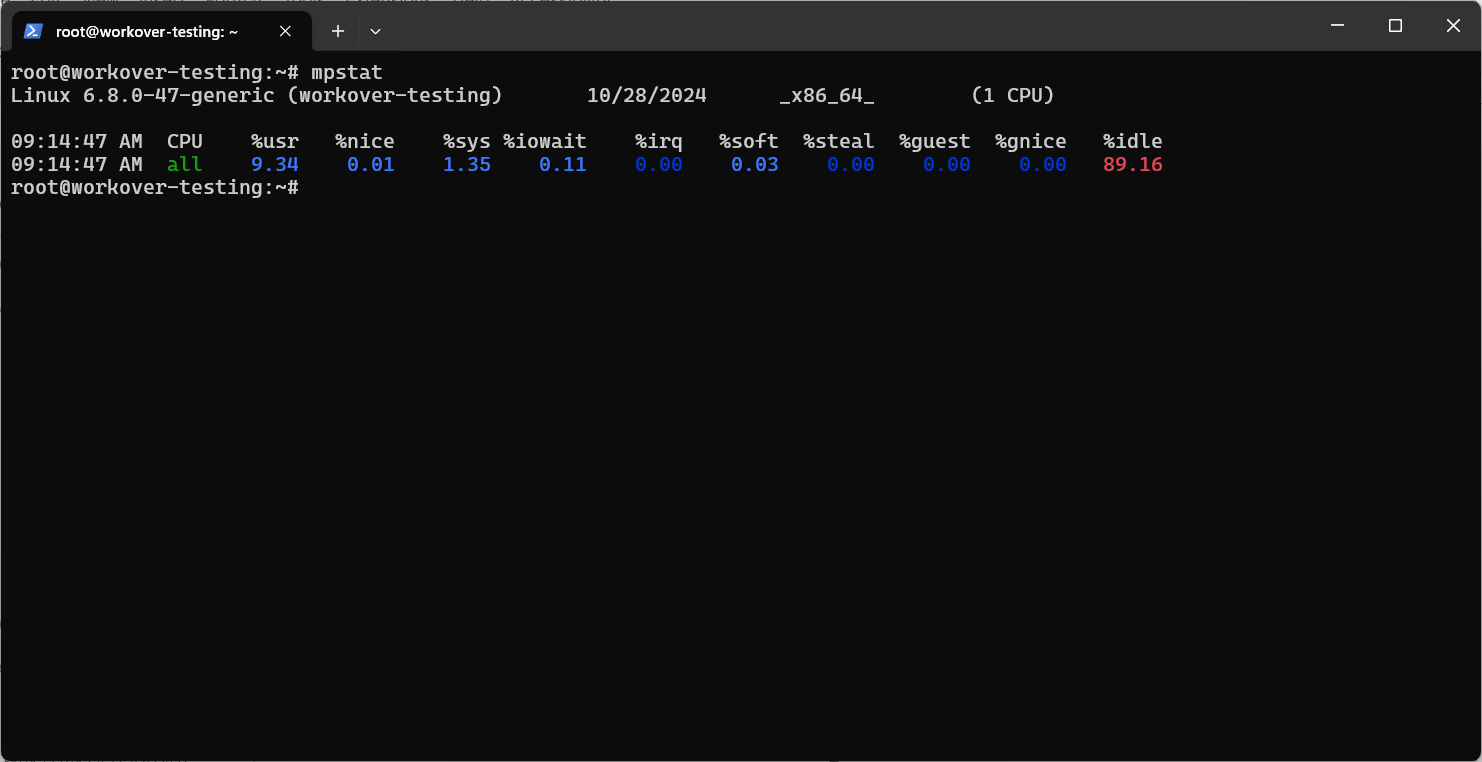The image size is (1482, 762).
Task: Click the (1 CPU) text in header
Action: pos(1012,96)
